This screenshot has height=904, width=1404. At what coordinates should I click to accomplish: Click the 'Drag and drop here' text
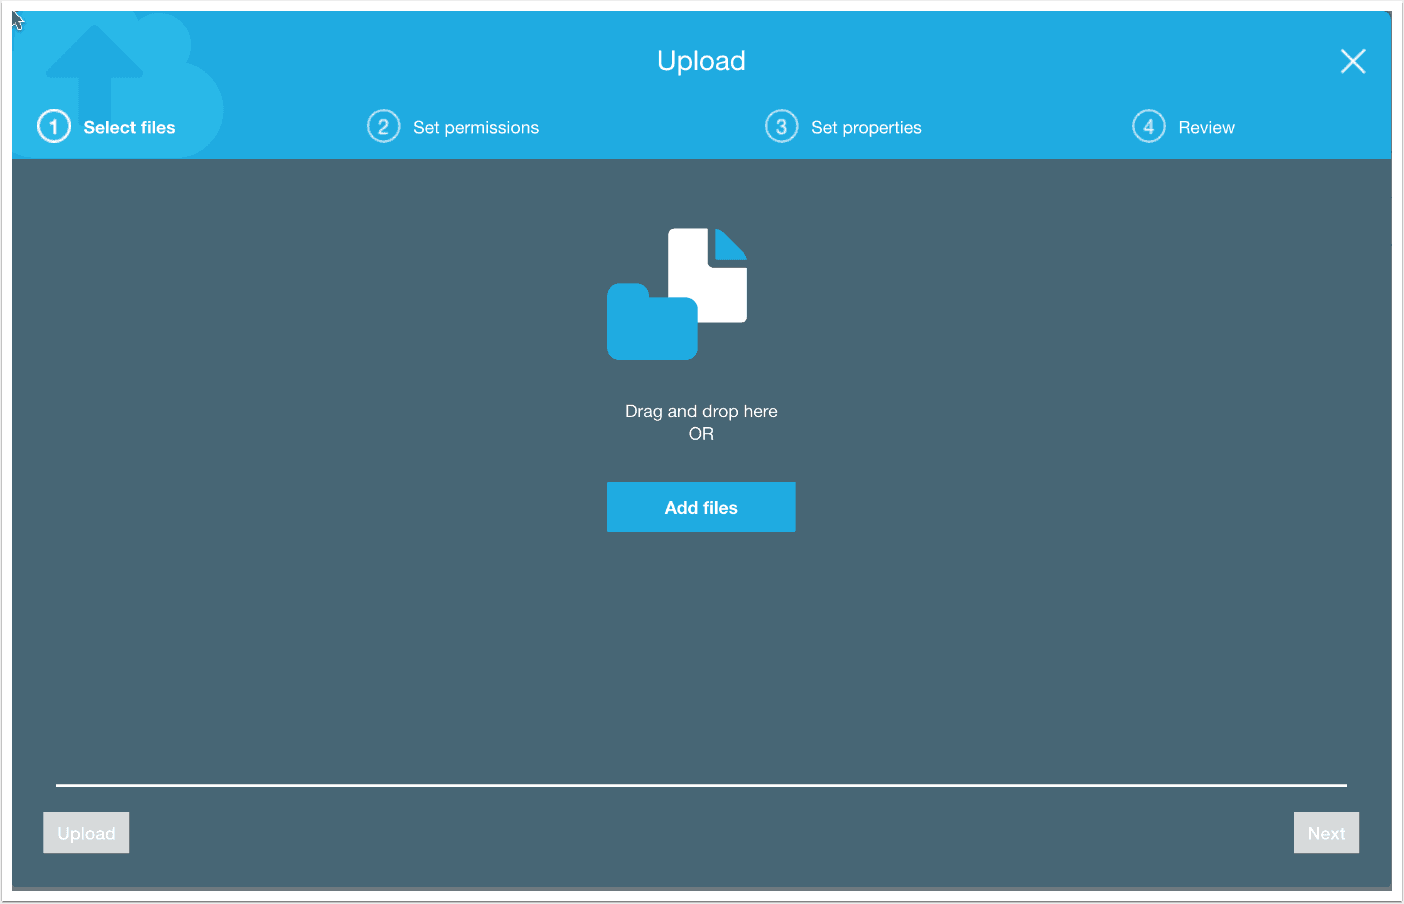(701, 411)
